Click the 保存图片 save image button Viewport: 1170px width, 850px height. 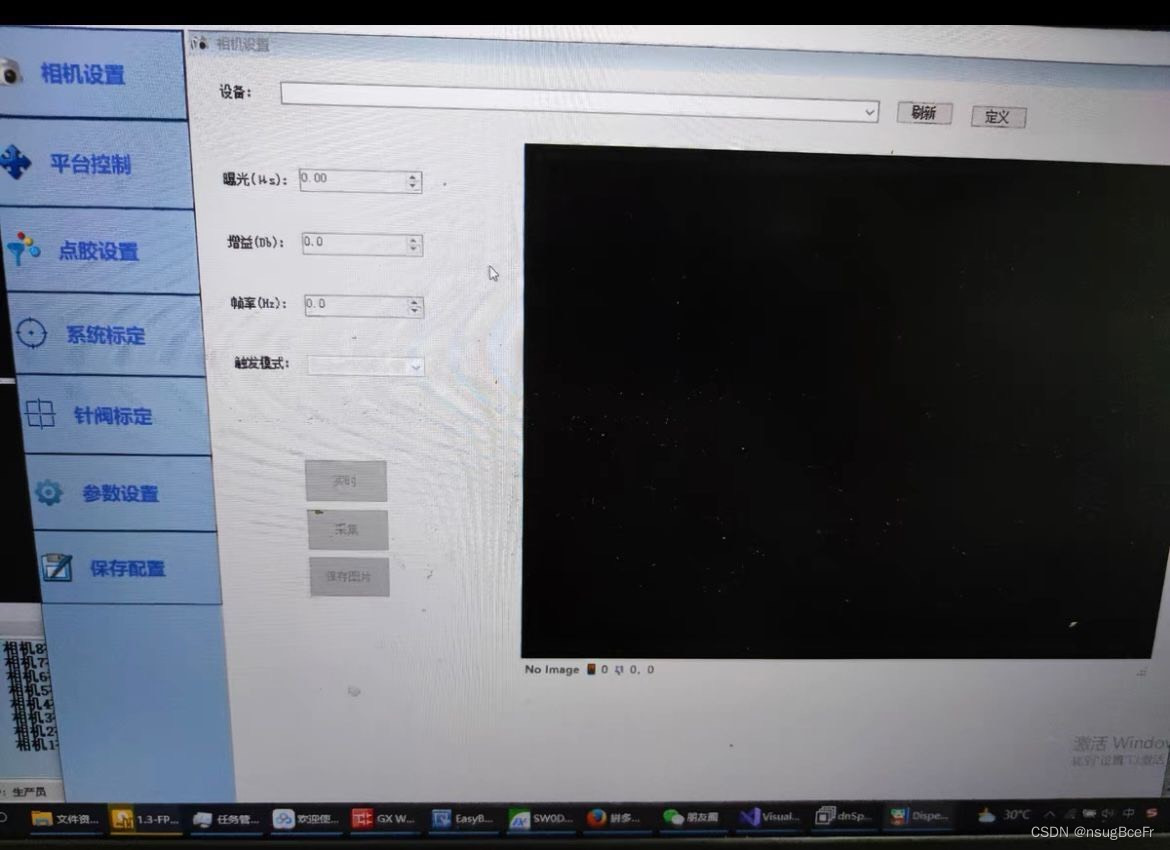point(348,576)
